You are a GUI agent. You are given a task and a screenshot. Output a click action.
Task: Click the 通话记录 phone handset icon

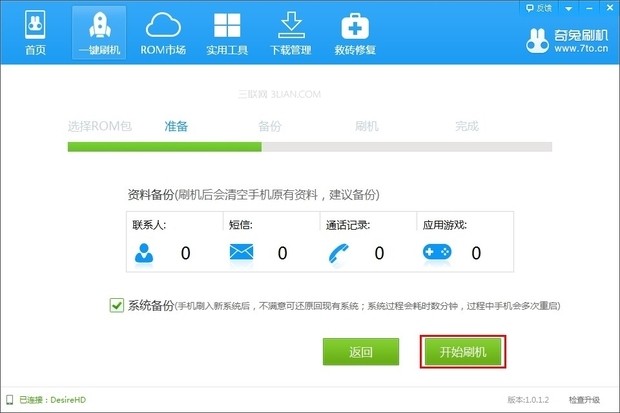(339, 253)
